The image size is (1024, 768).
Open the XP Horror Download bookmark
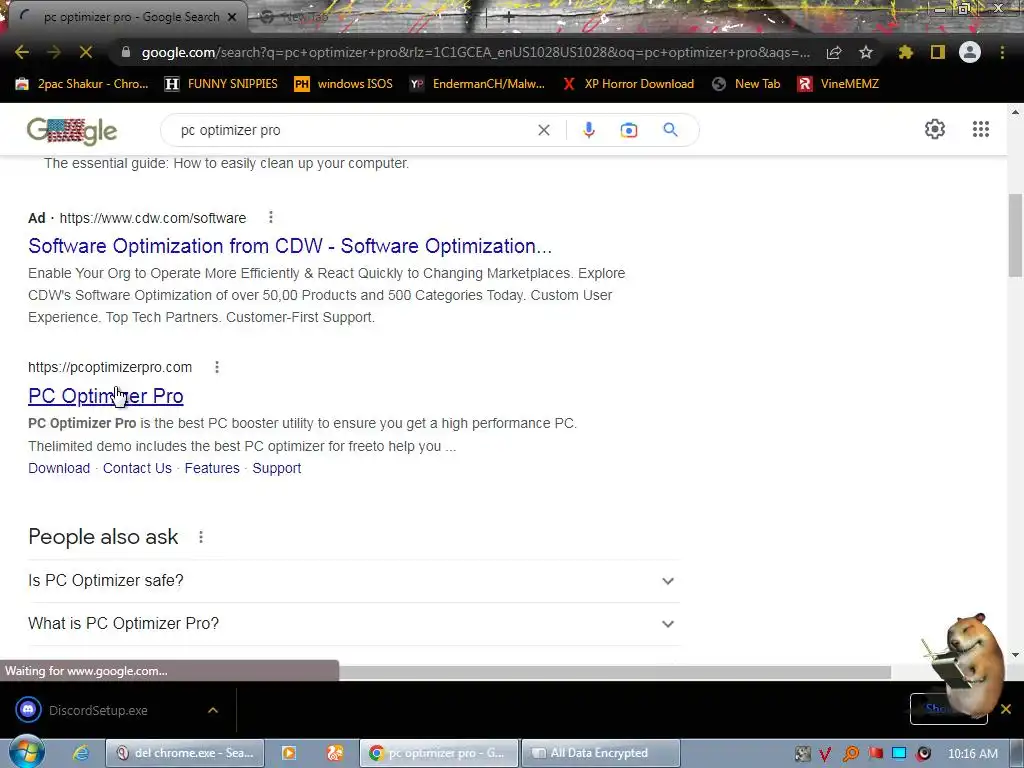click(x=628, y=84)
